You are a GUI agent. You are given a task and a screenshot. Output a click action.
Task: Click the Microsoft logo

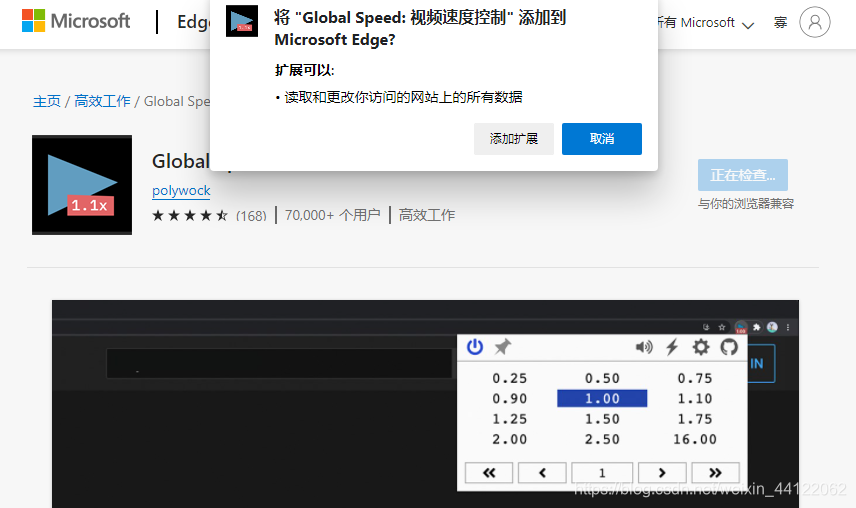pyautogui.click(x=76, y=21)
